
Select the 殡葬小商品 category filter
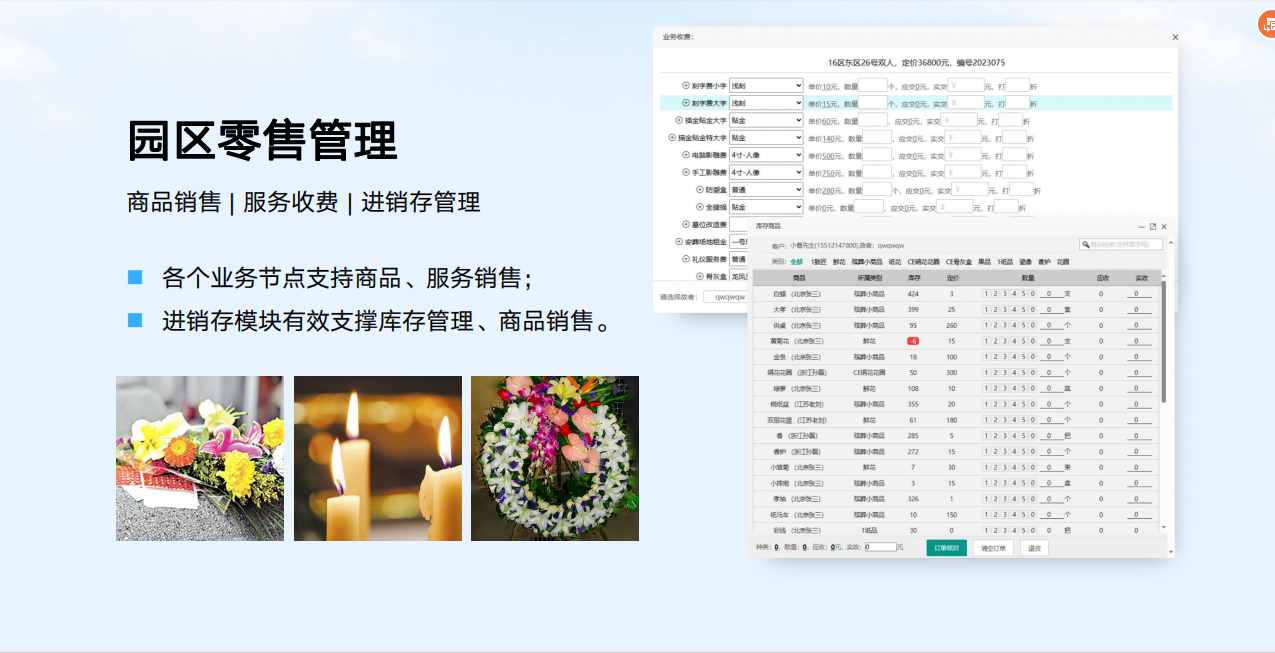[867, 262]
